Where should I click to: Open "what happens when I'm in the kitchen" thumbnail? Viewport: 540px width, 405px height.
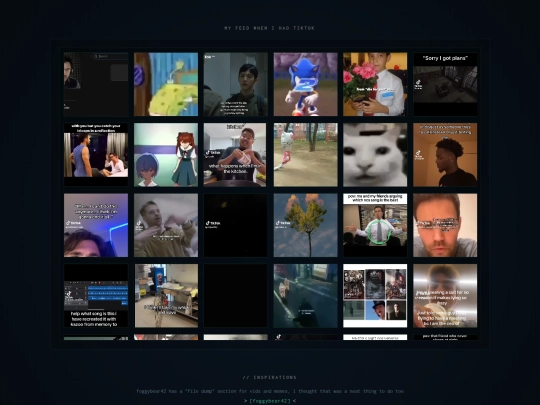tap(236, 155)
